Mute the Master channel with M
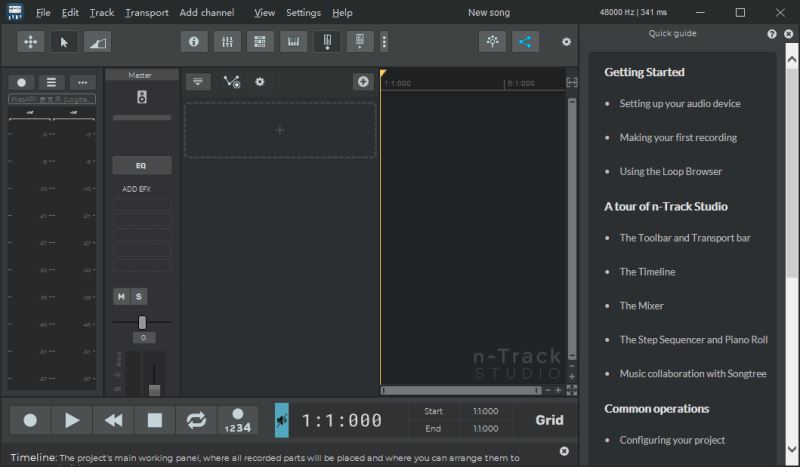The height and width of the screenshot is (467, 800). pyautogui.click(x=121, y=296)
